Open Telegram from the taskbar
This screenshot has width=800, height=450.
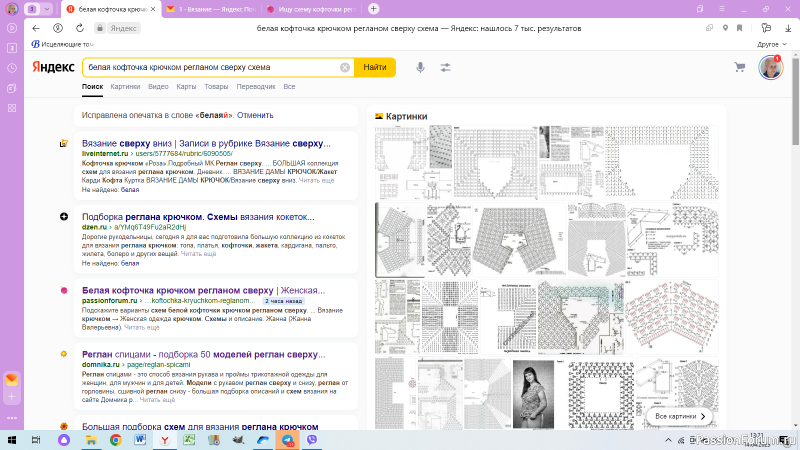coord(287,440)
